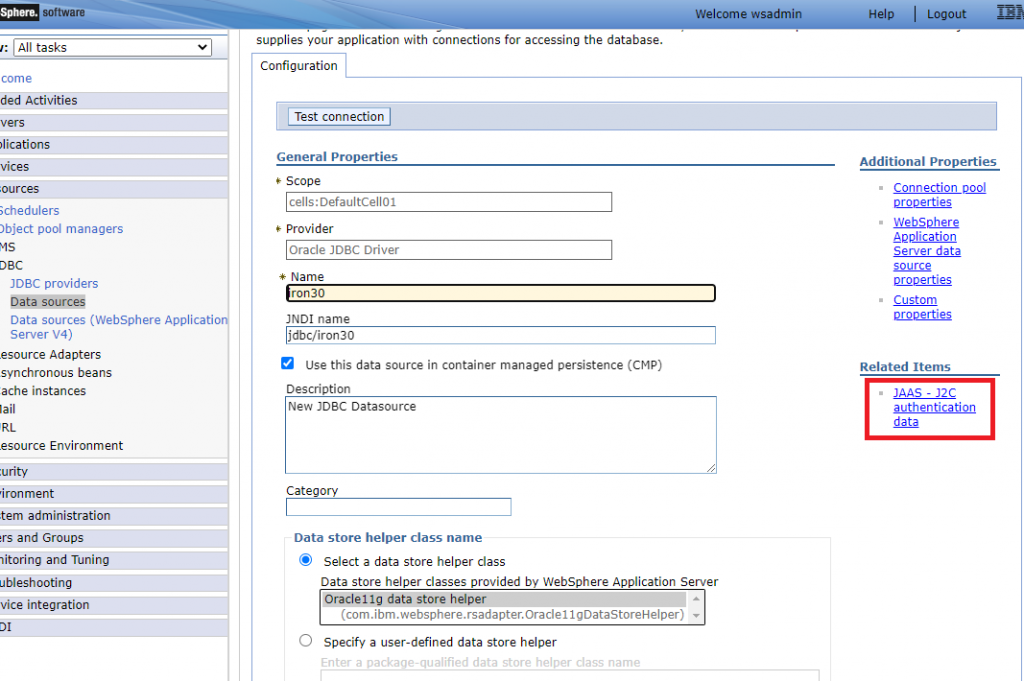Select the 'Select a data store helper class' radio
This screenshot has width=1024, height=681.
tap(306, 560)
